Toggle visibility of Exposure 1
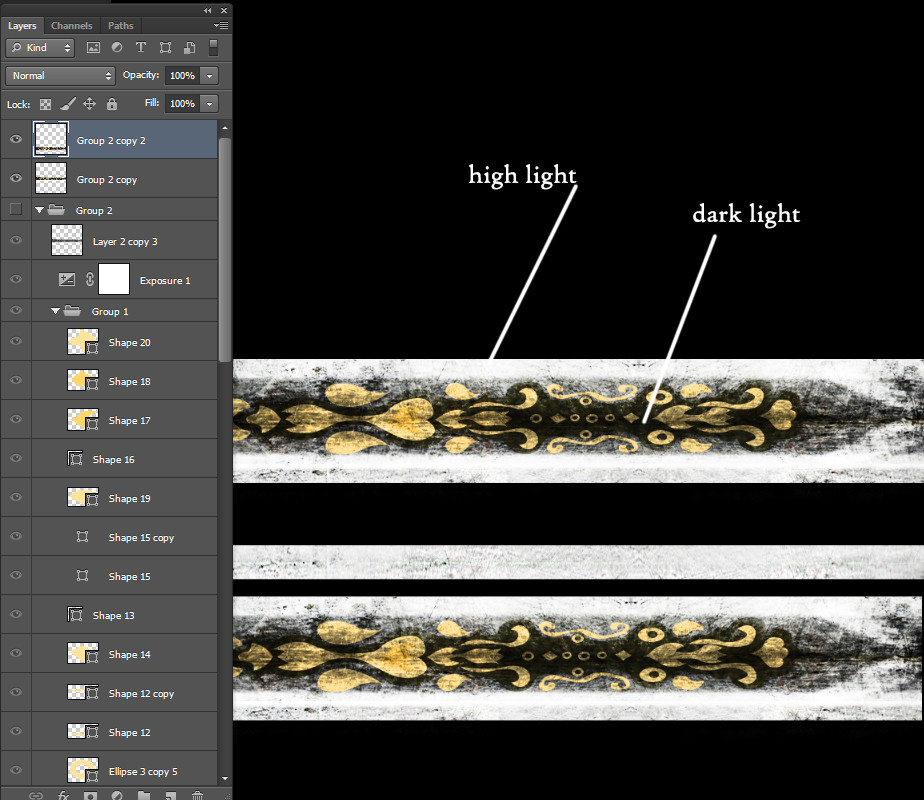Viewport: 924px width, 800px height. (16, 279)
